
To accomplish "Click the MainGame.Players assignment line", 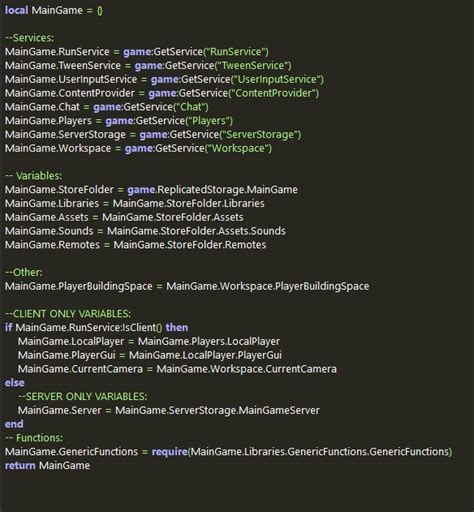I will point(119,121).
